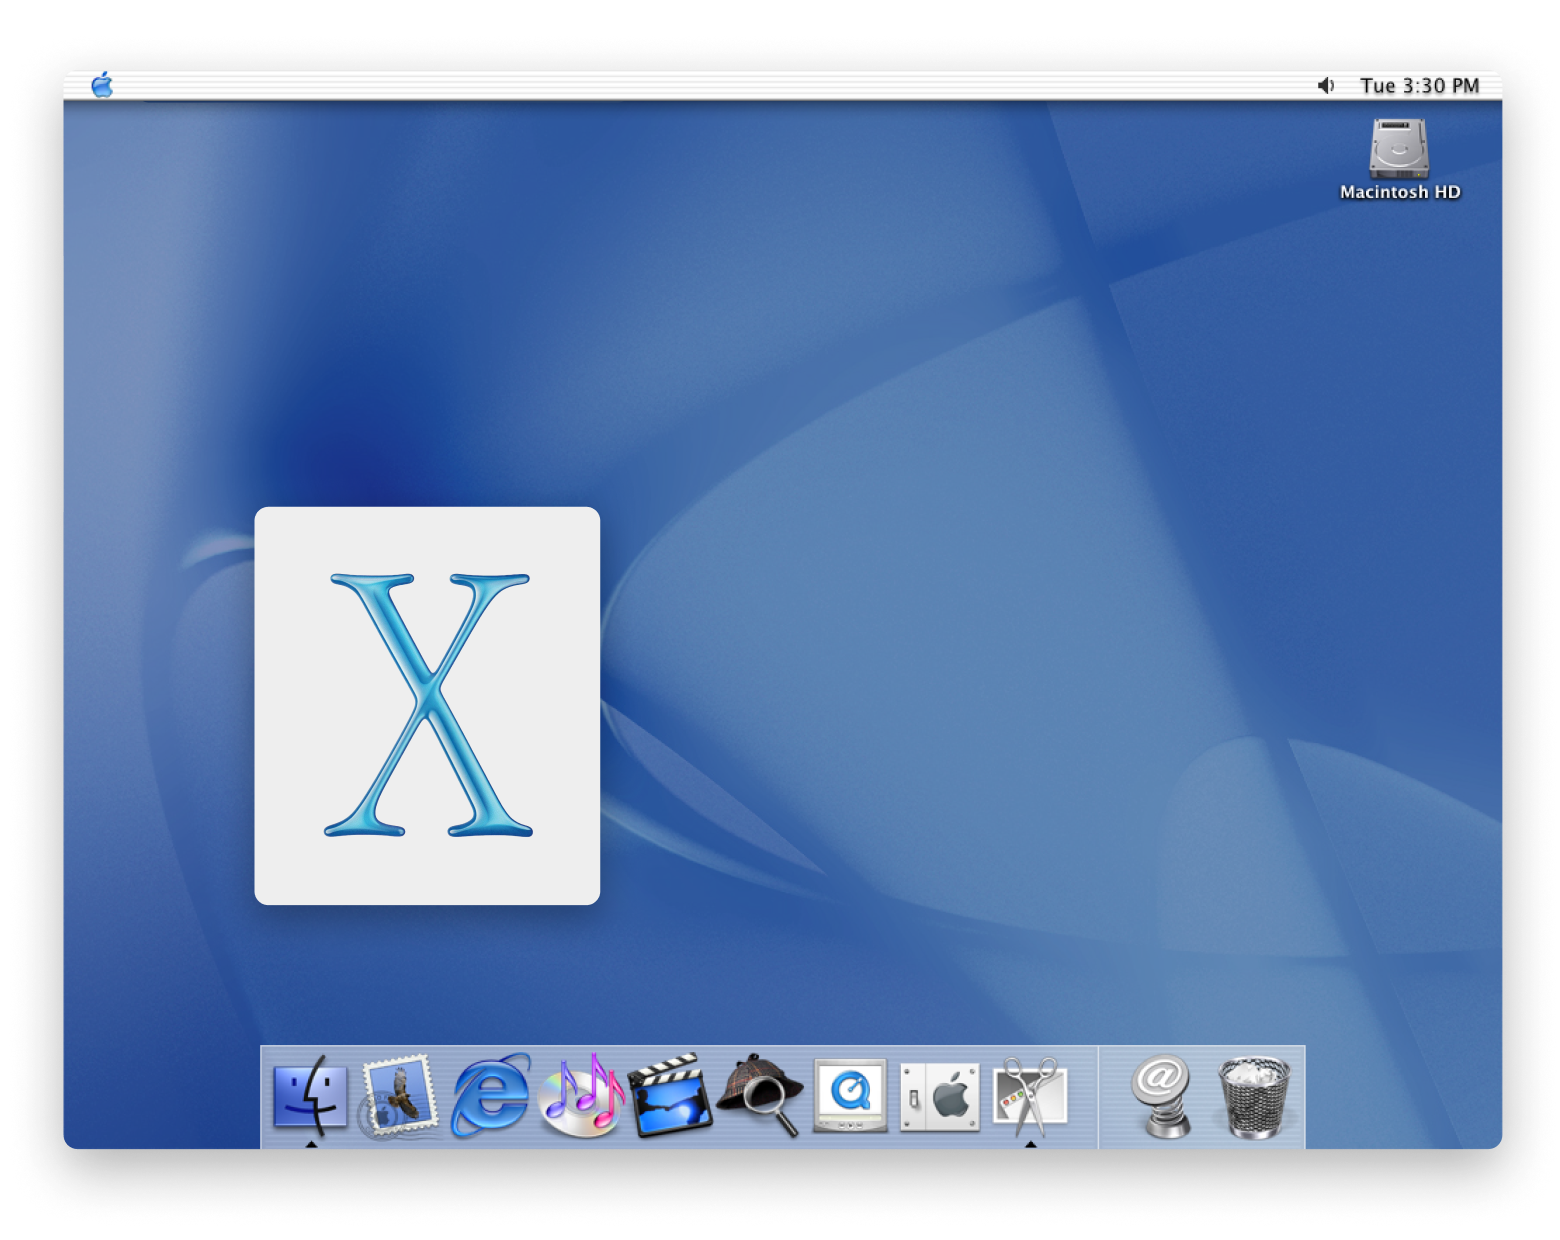
Task: Click the Tue 3:30 PM clock
Action: [x=1419, y=86]
